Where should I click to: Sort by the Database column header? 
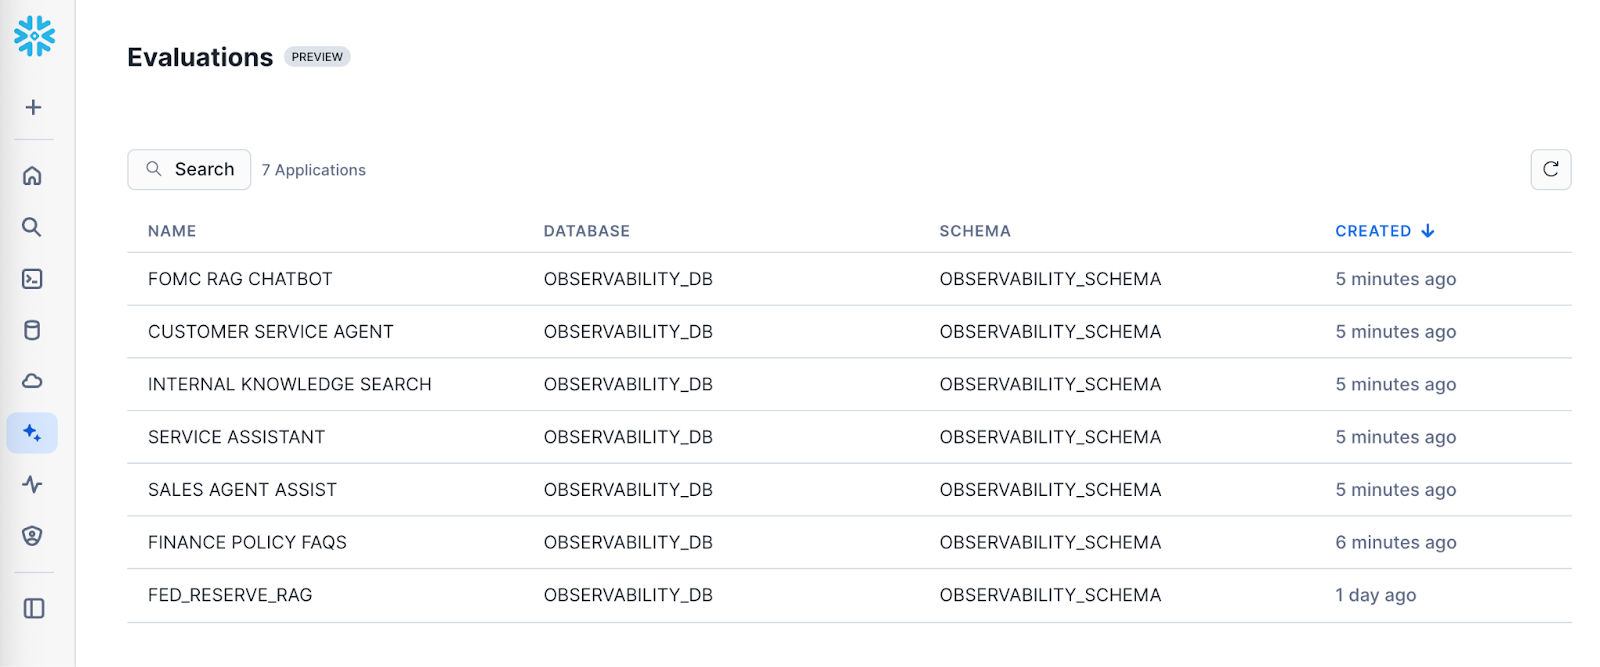pos(587,231)
